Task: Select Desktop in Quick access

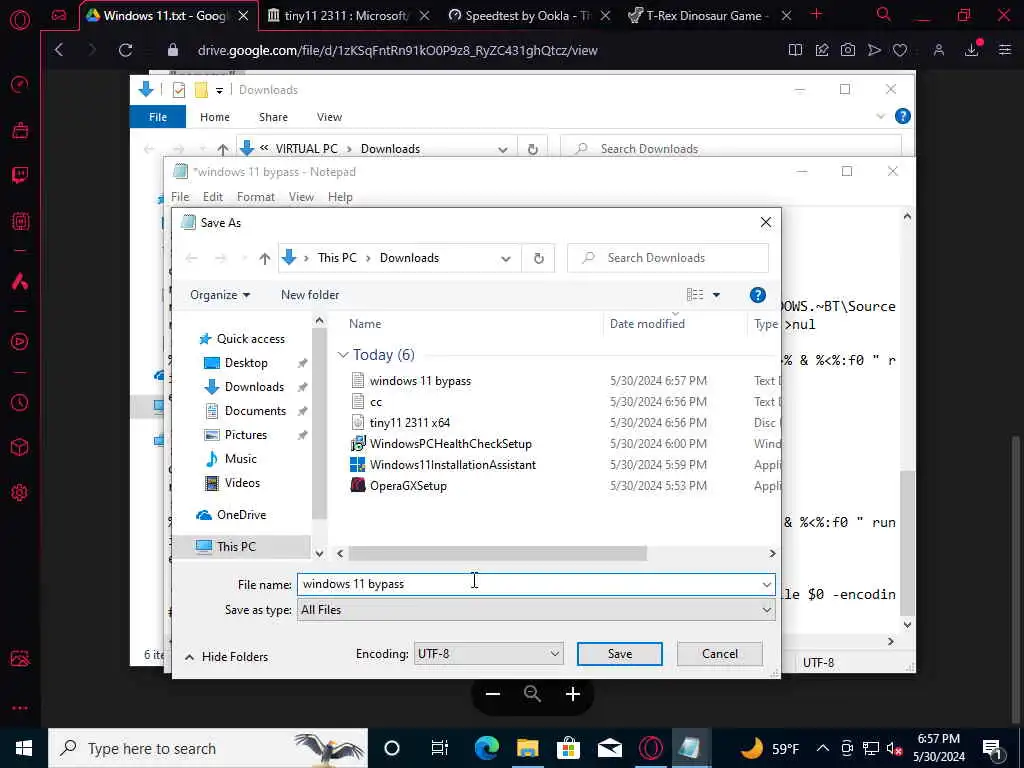Action: pos(246,363)
